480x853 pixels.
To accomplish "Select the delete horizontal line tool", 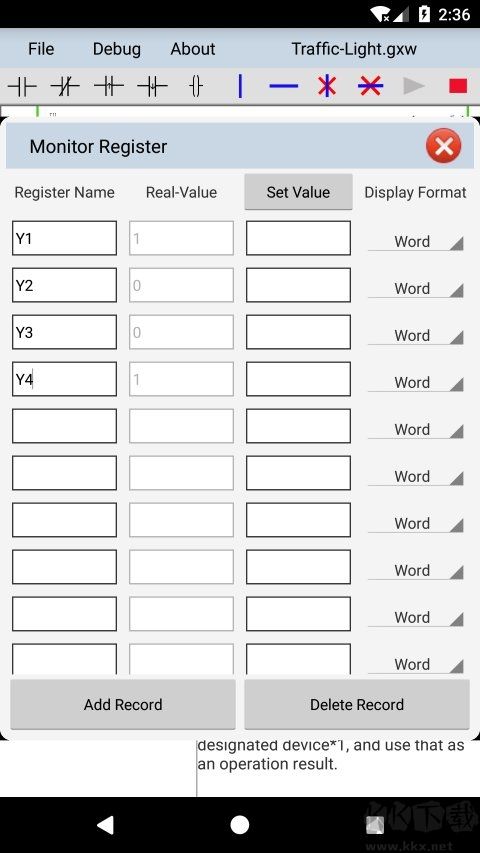I will 371,86.
